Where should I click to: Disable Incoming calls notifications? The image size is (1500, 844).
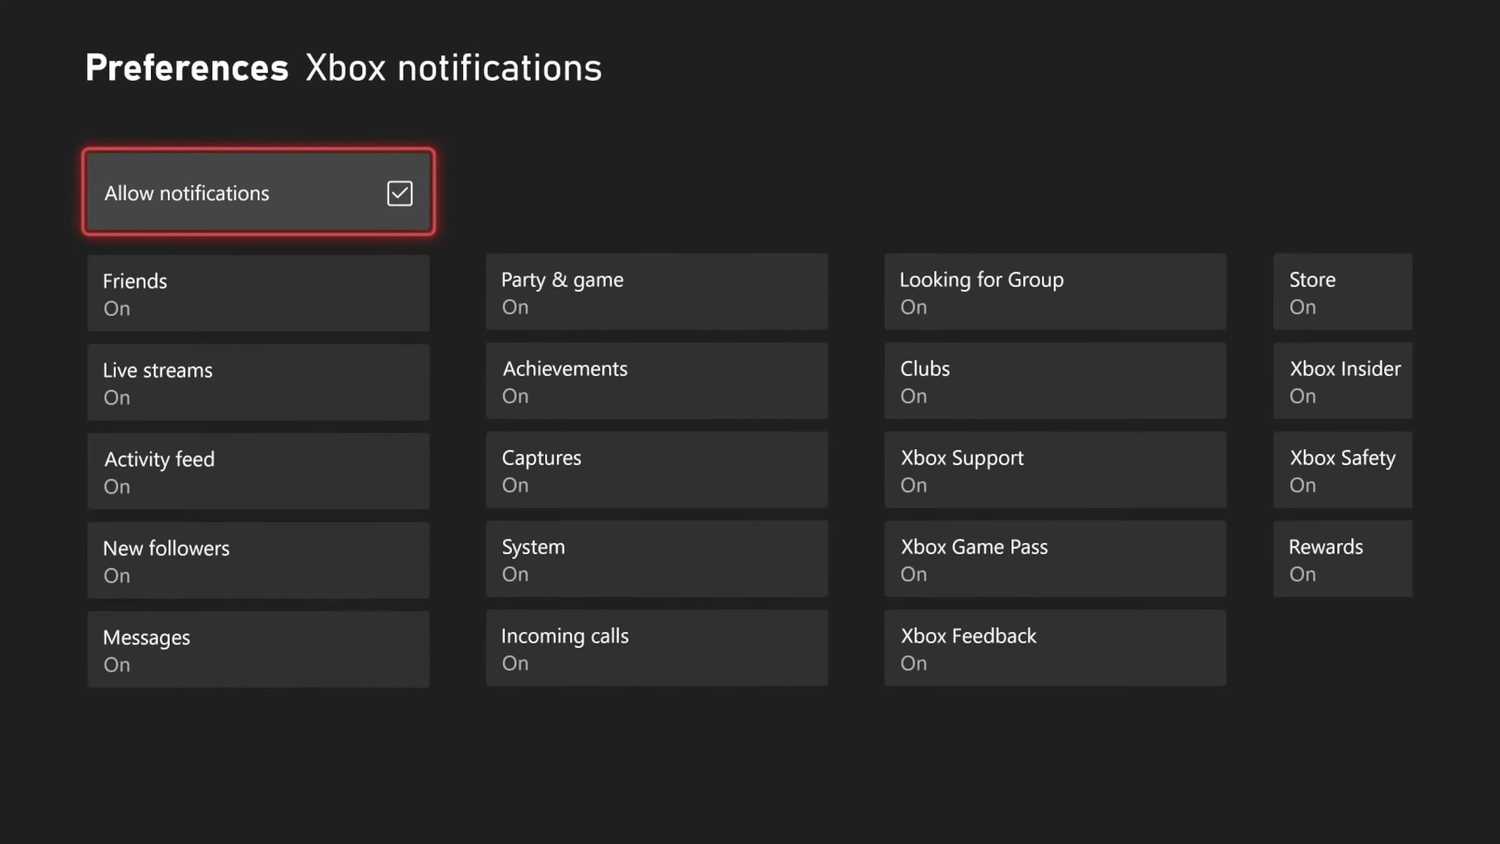(656, 647)
